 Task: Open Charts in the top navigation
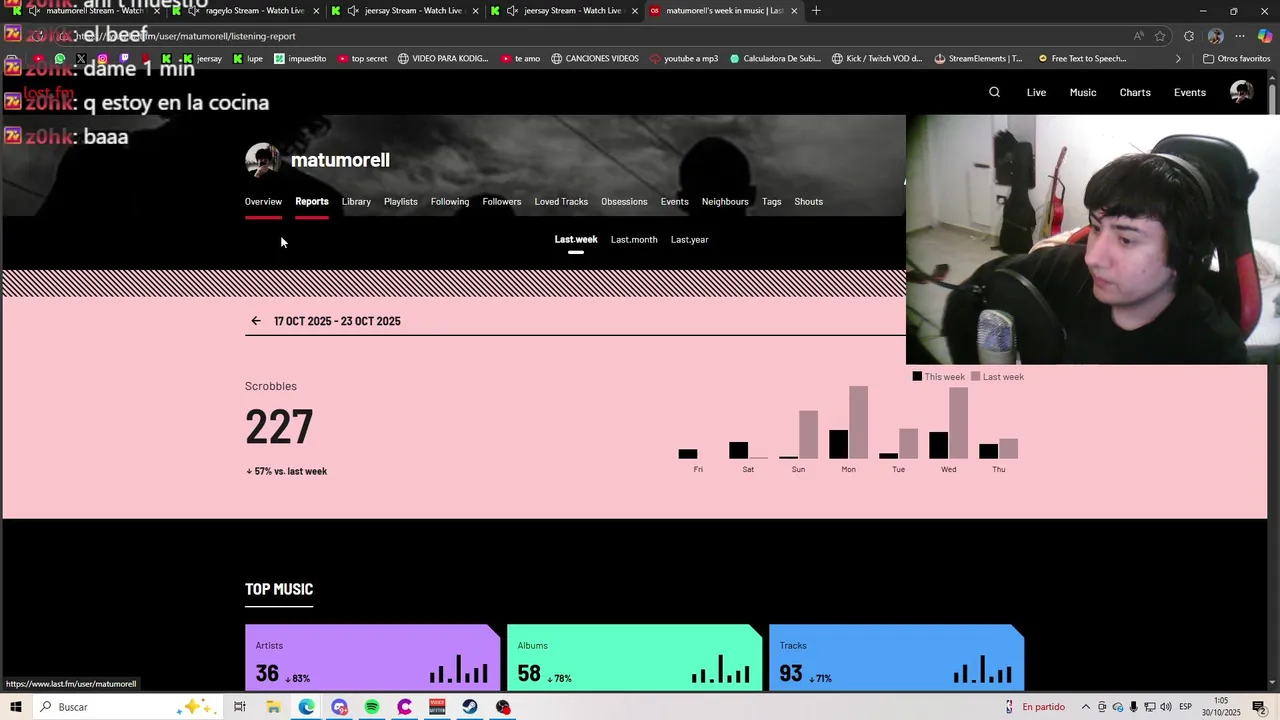click(x=1135, y=92)
